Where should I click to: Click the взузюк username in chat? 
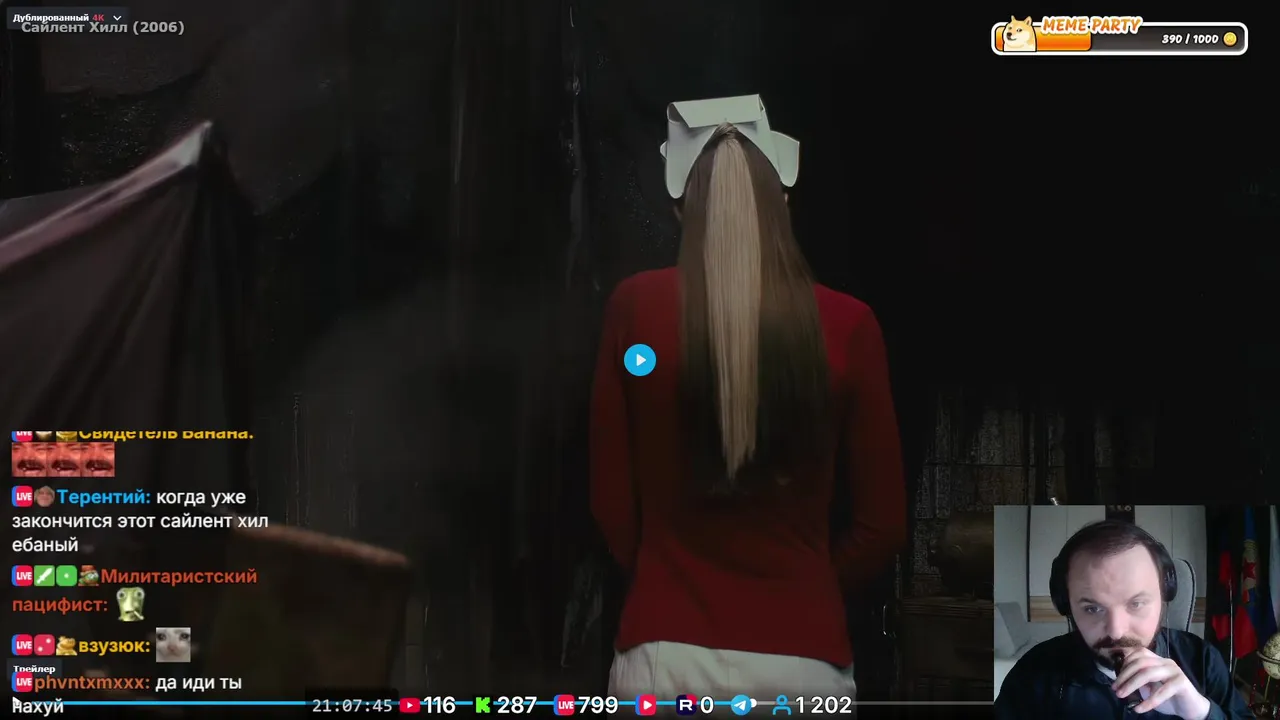point(114,646)
